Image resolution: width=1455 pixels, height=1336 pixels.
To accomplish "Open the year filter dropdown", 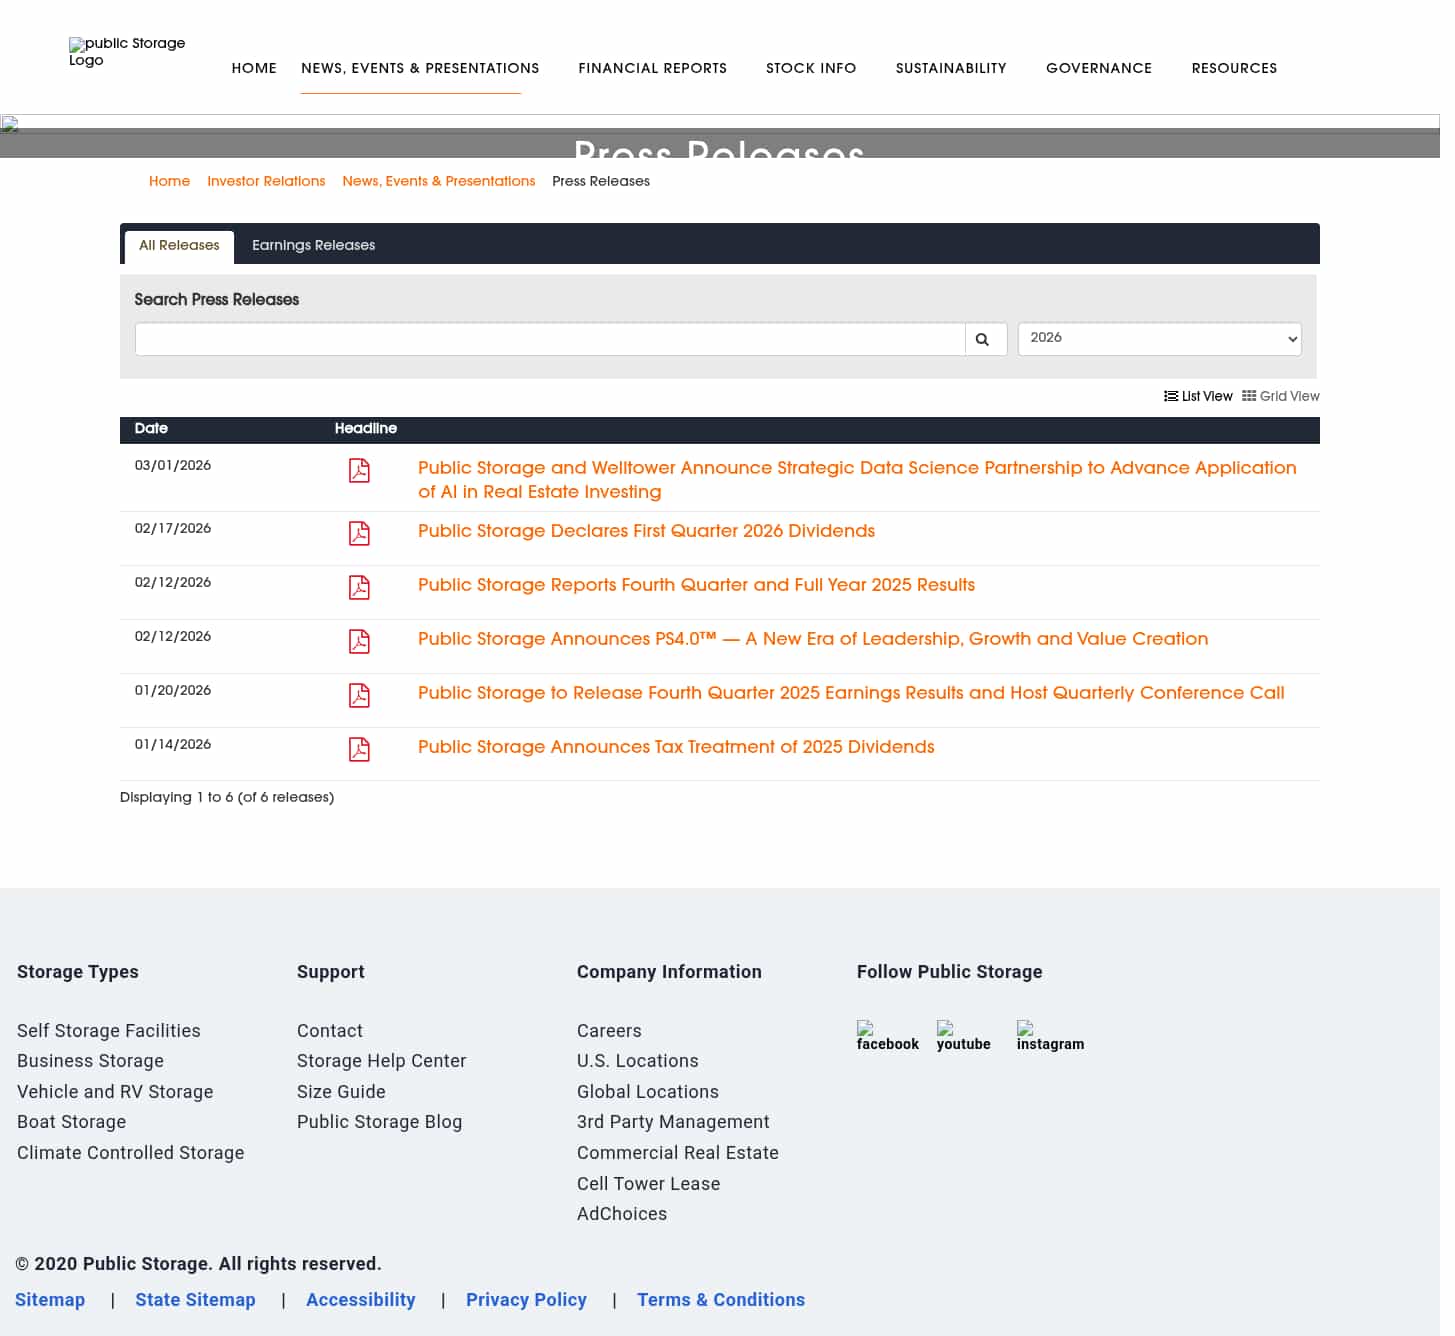I will [x=1159, y=338].
